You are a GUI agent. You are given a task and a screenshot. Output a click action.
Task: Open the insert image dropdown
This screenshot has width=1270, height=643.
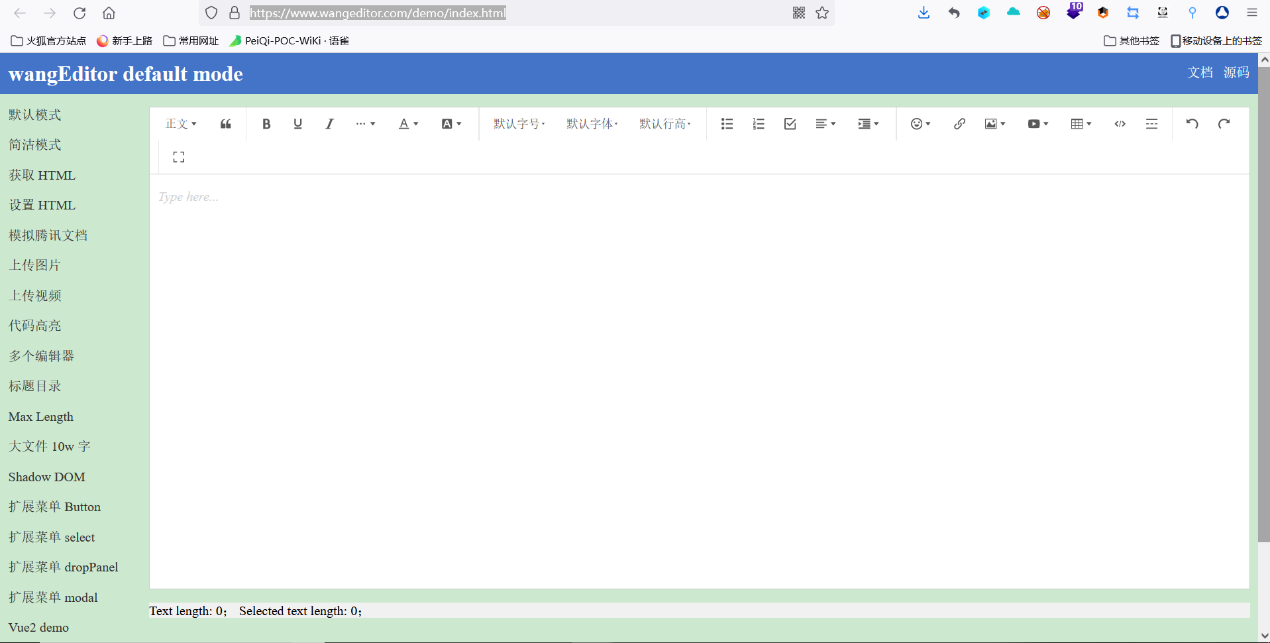point(995,124)
